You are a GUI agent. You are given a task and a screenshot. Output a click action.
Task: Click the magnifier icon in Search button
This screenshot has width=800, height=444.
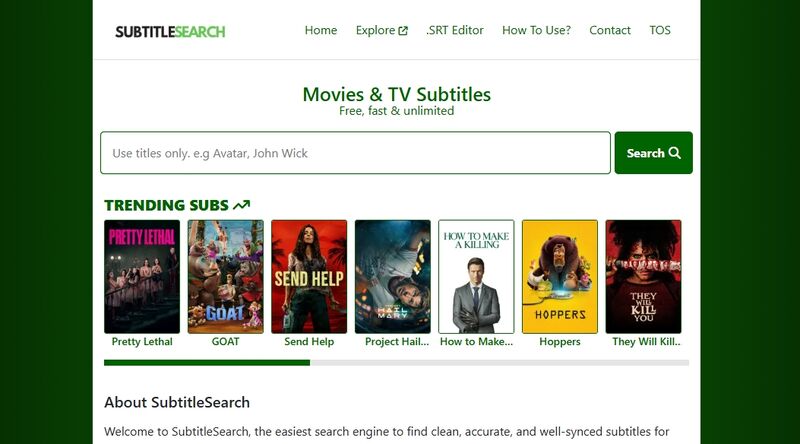pyautogui.click(x=674, y=153)
